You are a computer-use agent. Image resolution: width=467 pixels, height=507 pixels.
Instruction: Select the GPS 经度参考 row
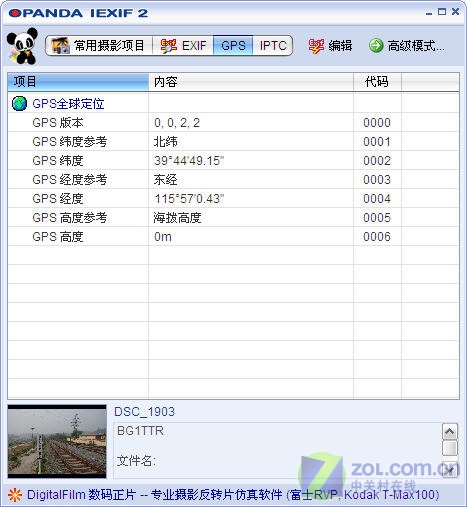tap(233, 180)
